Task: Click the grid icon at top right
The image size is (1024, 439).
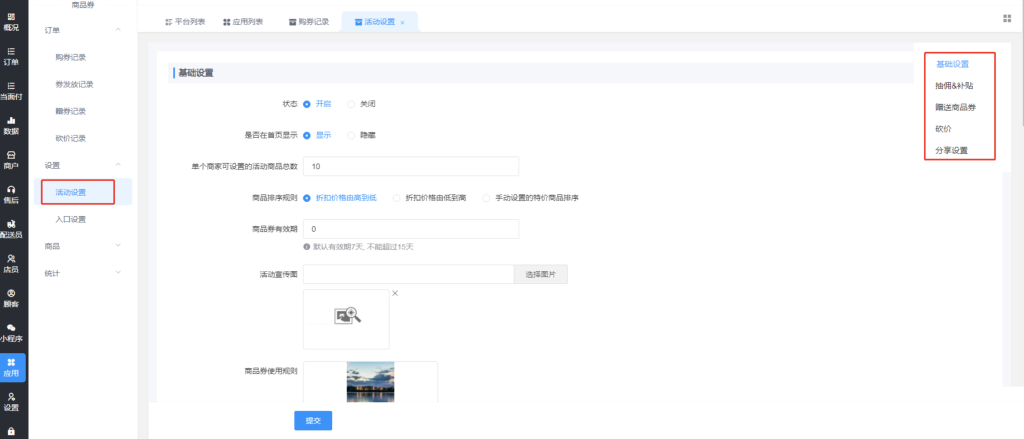Action: click(1006, 18)
